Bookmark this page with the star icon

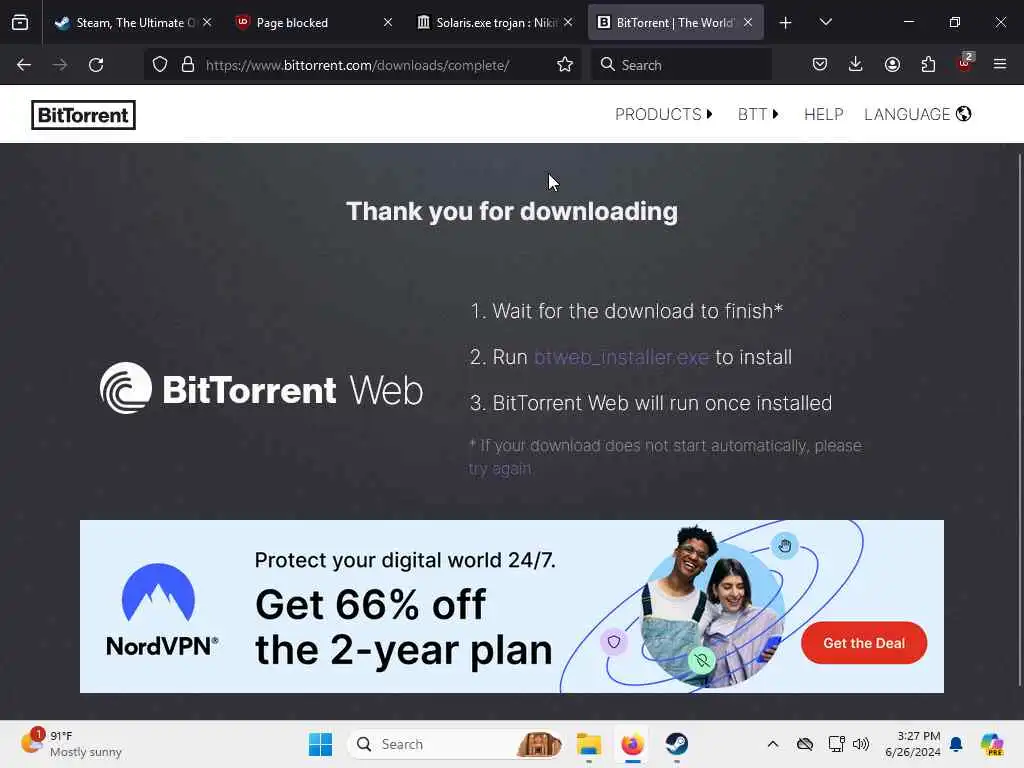(x=565, y=65)
